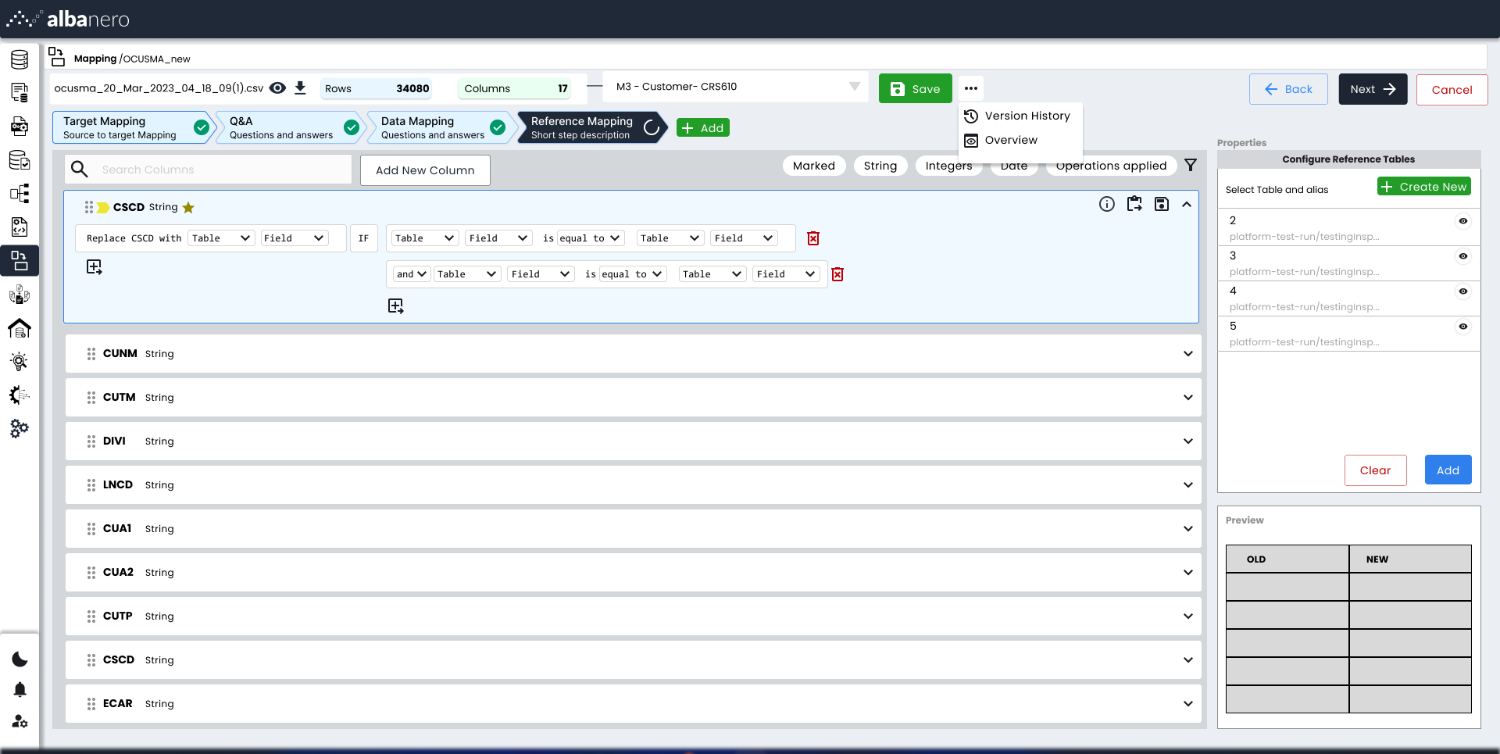Collapse the expanded CSCD column card

pyautogui.click(x=1187, y=204)
